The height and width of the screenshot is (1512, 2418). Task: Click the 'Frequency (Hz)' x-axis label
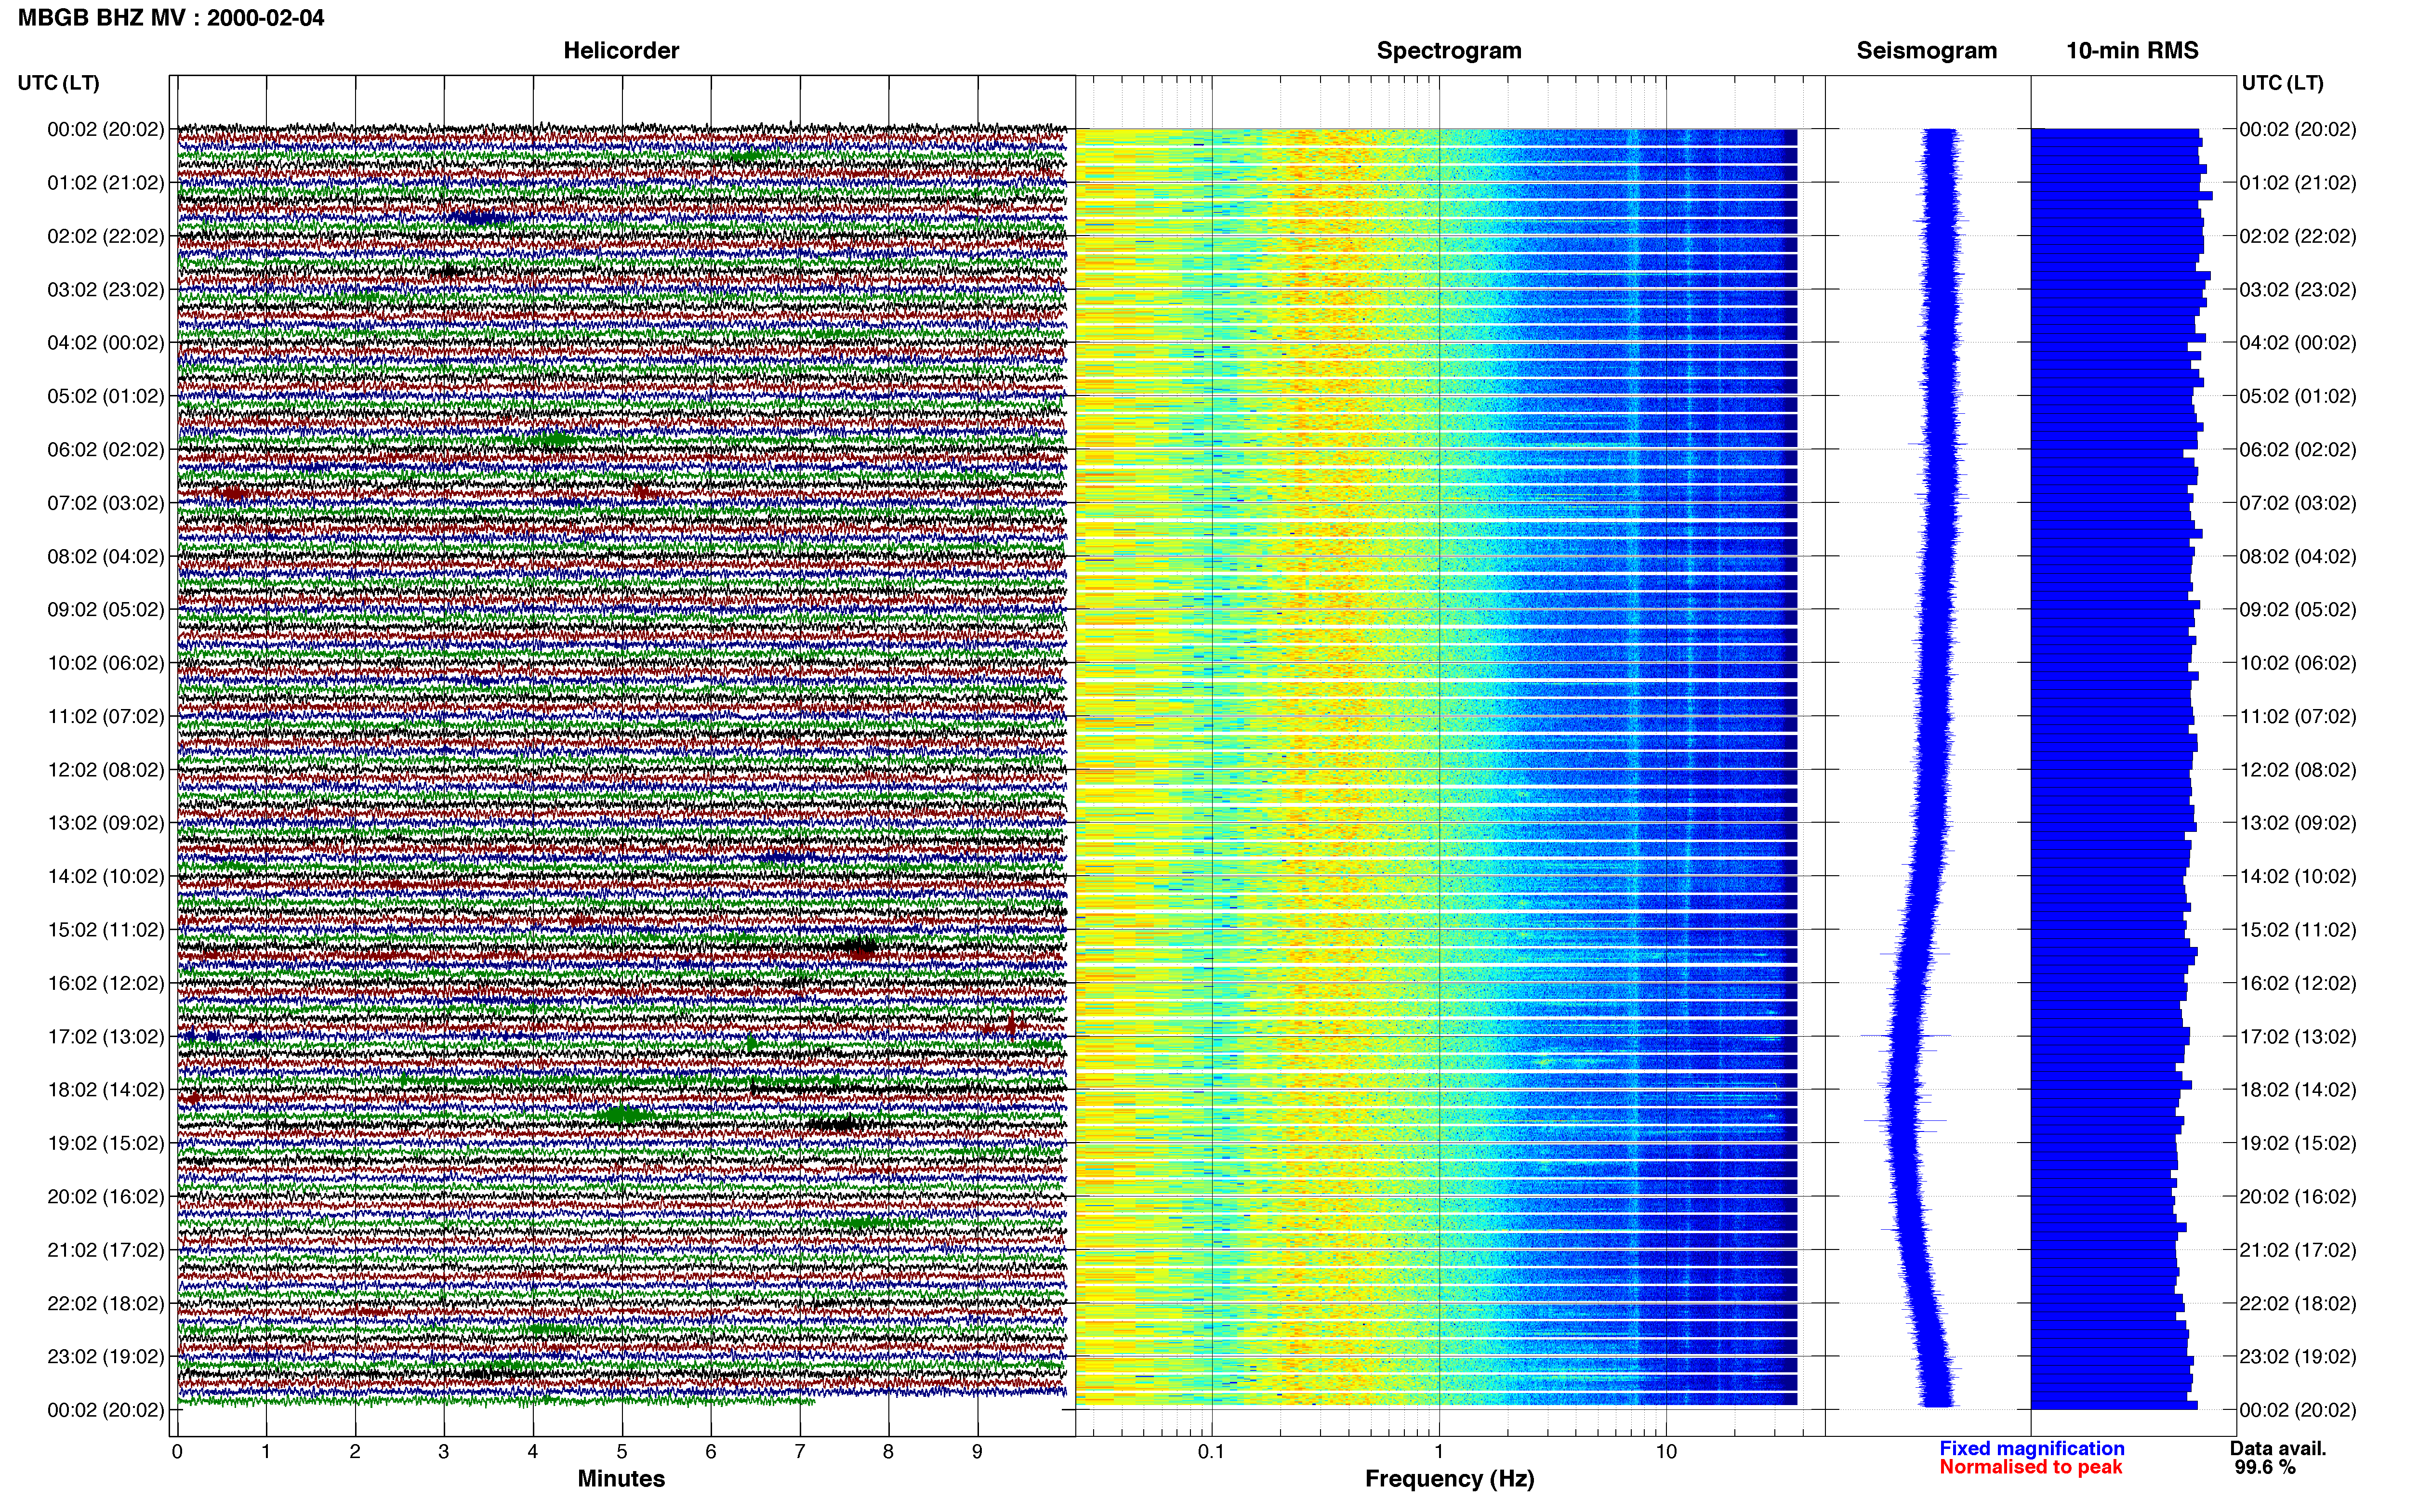(x=1449, y=1479)
